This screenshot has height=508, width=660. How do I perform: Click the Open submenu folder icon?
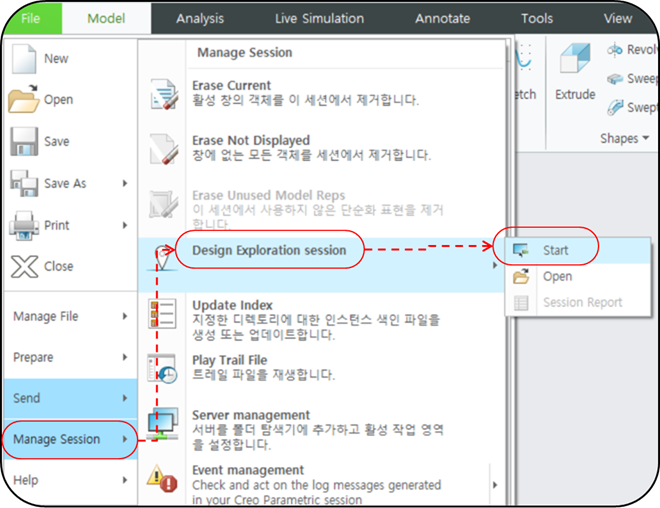(x=521, y=277)
